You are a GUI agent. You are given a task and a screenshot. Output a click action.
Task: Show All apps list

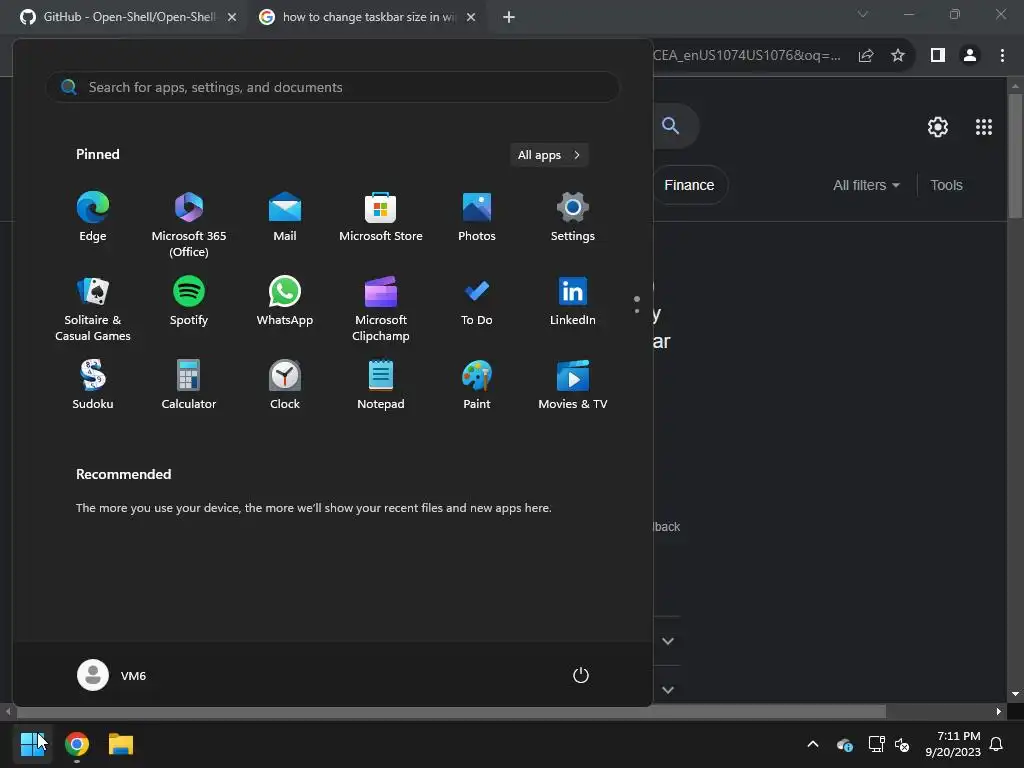549,155
